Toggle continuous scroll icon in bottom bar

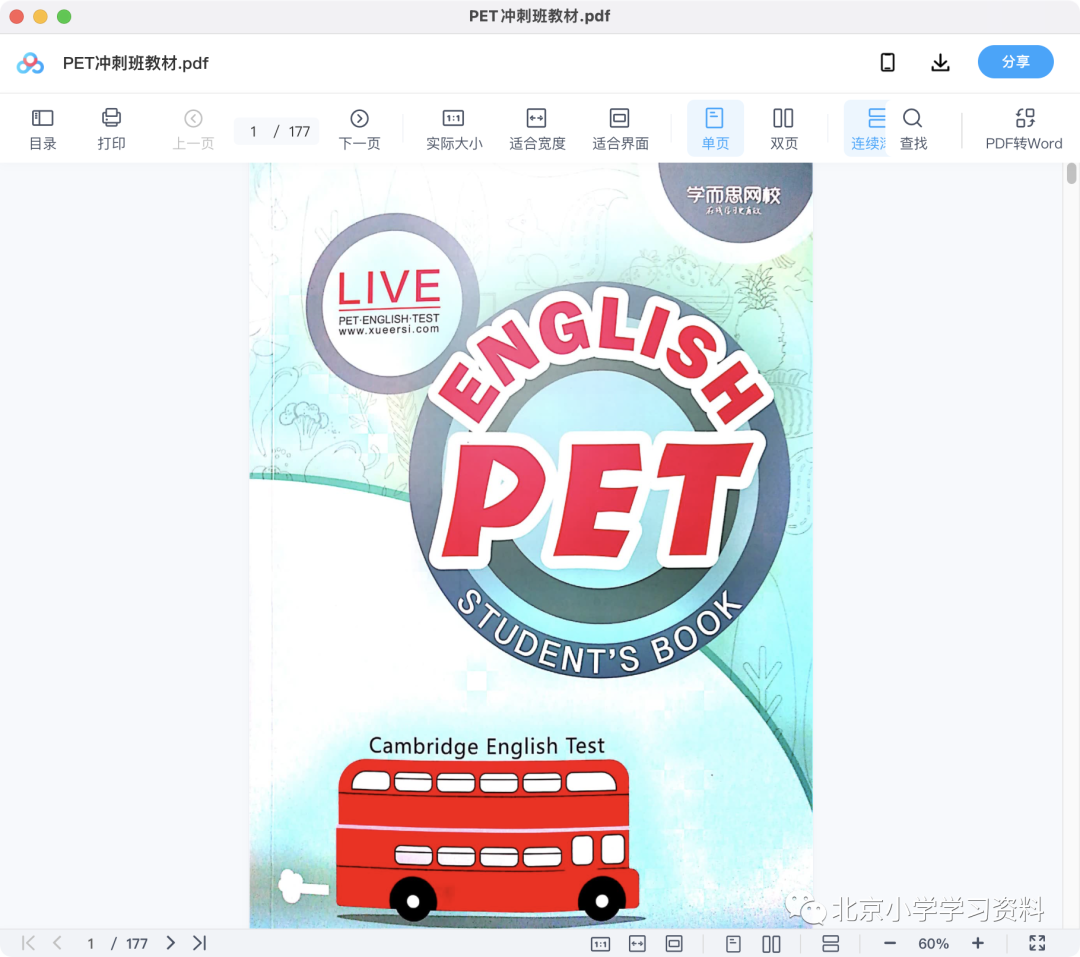pos(831,944)
